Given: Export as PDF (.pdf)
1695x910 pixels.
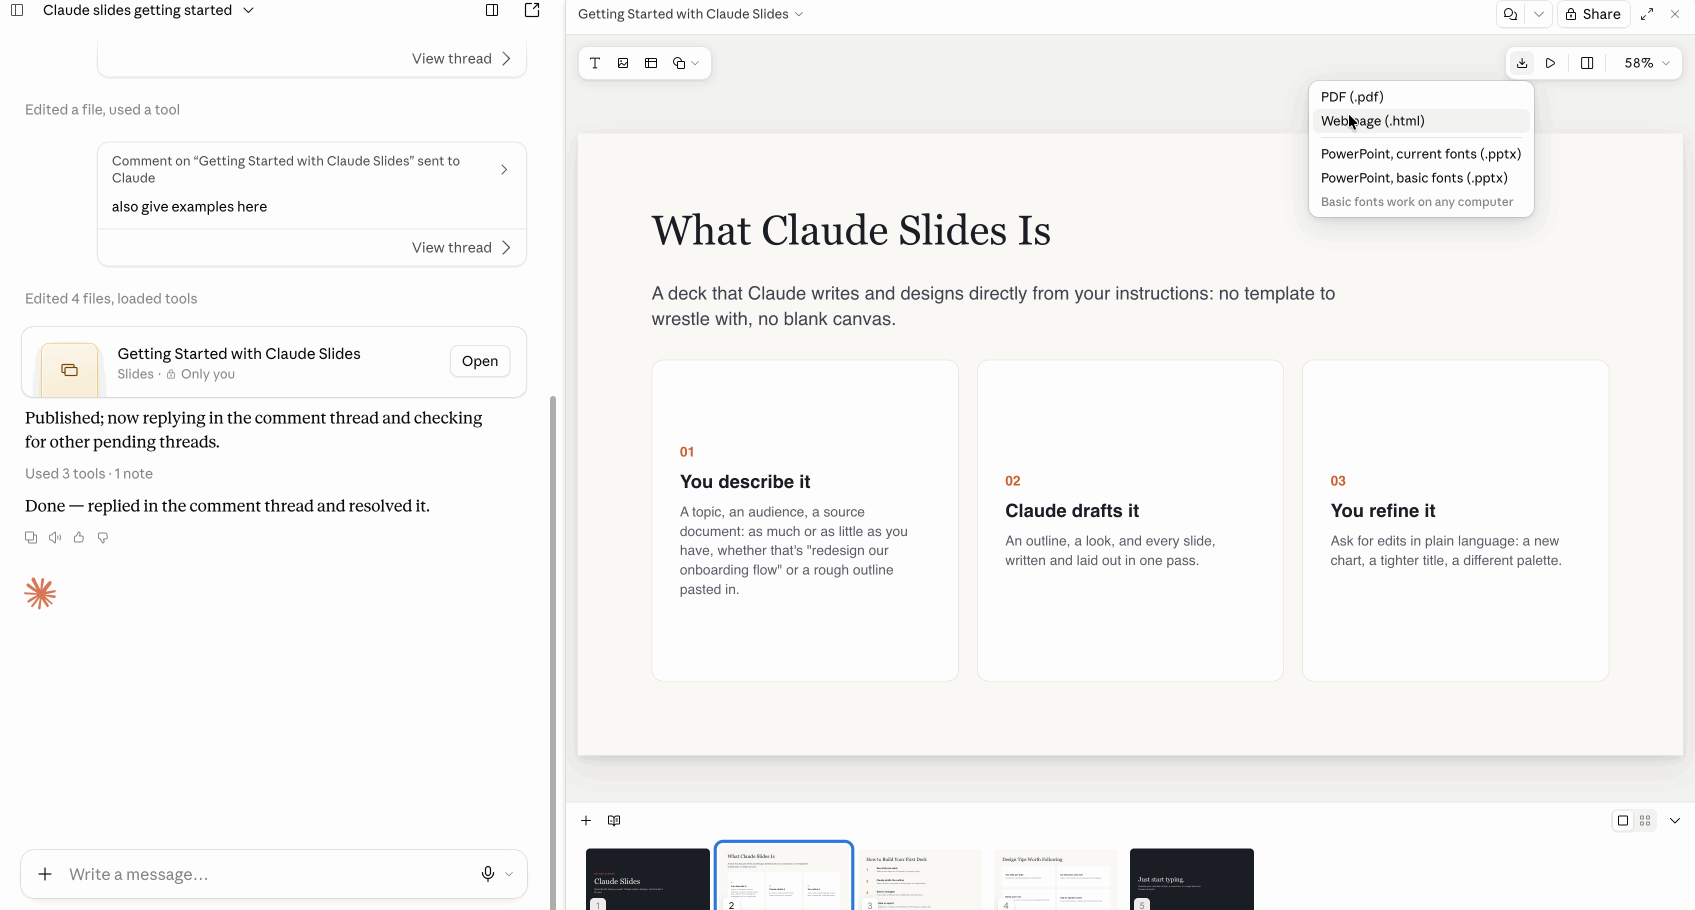Looking at the screenshot, I should [1421, 97].
